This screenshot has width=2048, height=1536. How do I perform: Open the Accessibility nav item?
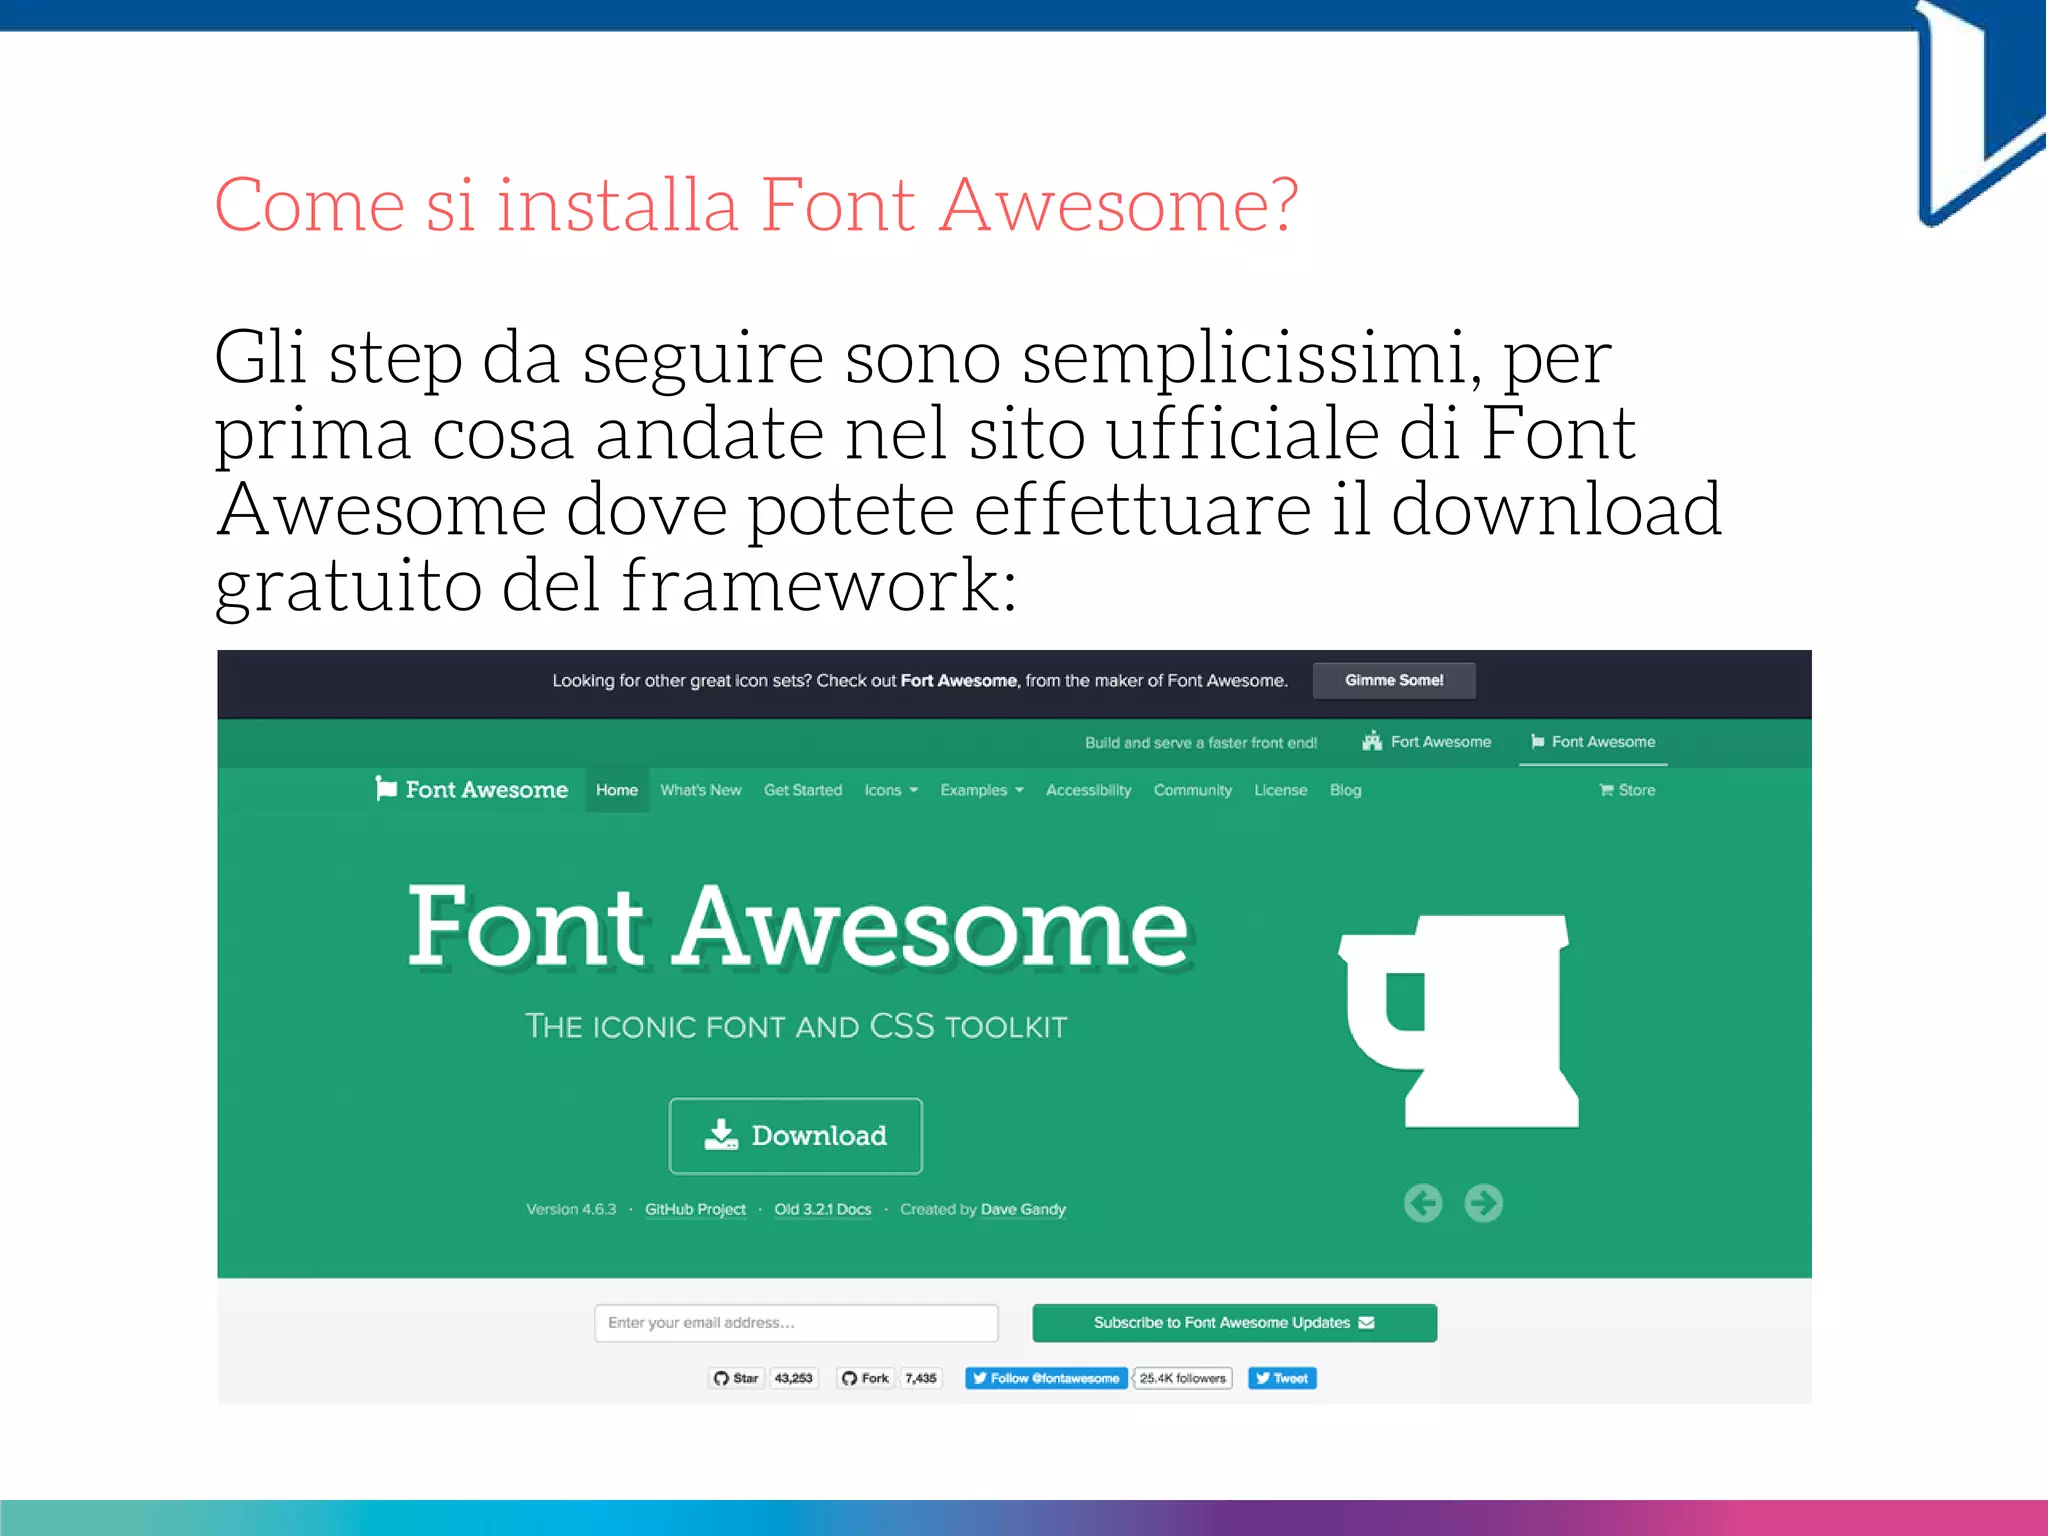(x=1089, y=790)
